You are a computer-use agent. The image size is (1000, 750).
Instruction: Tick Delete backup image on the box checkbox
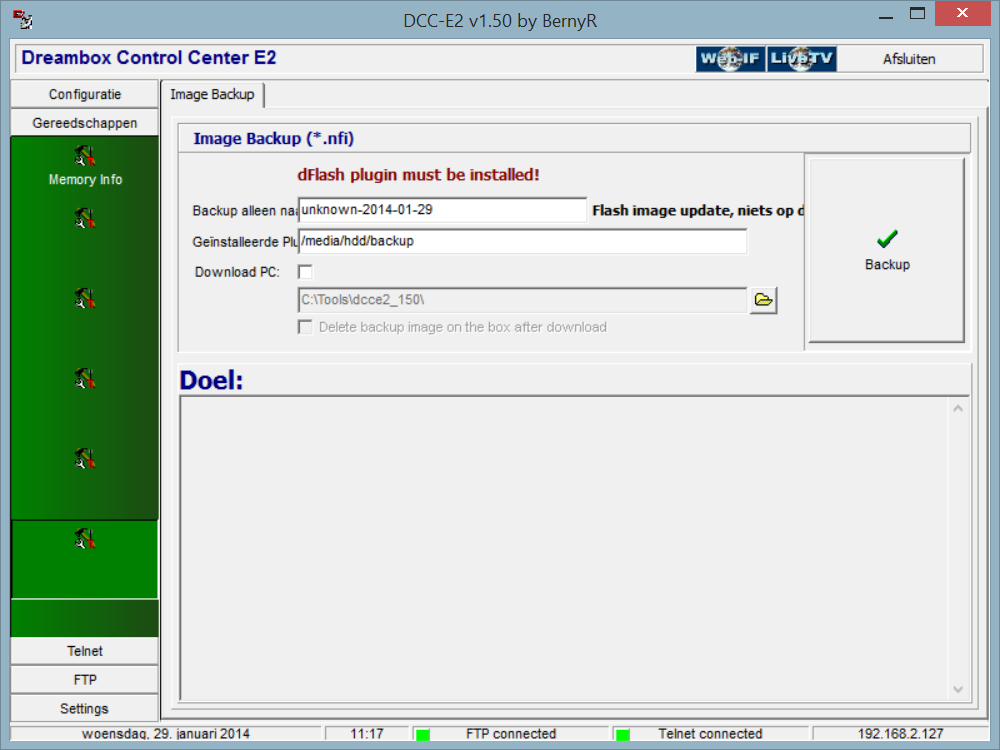coord(305,327)
